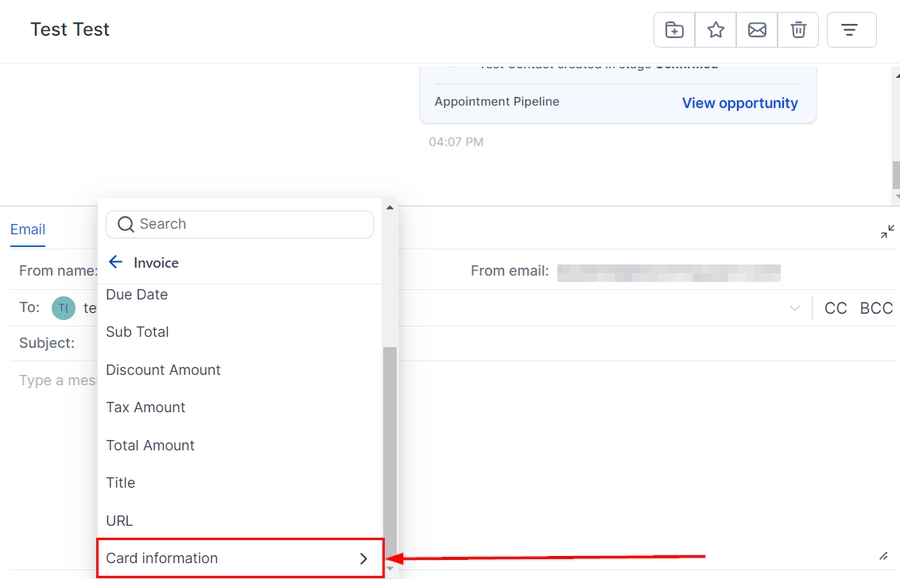Switch to the Email tab
This screenshot has width=900, height=579.
(x=28, y=229)
